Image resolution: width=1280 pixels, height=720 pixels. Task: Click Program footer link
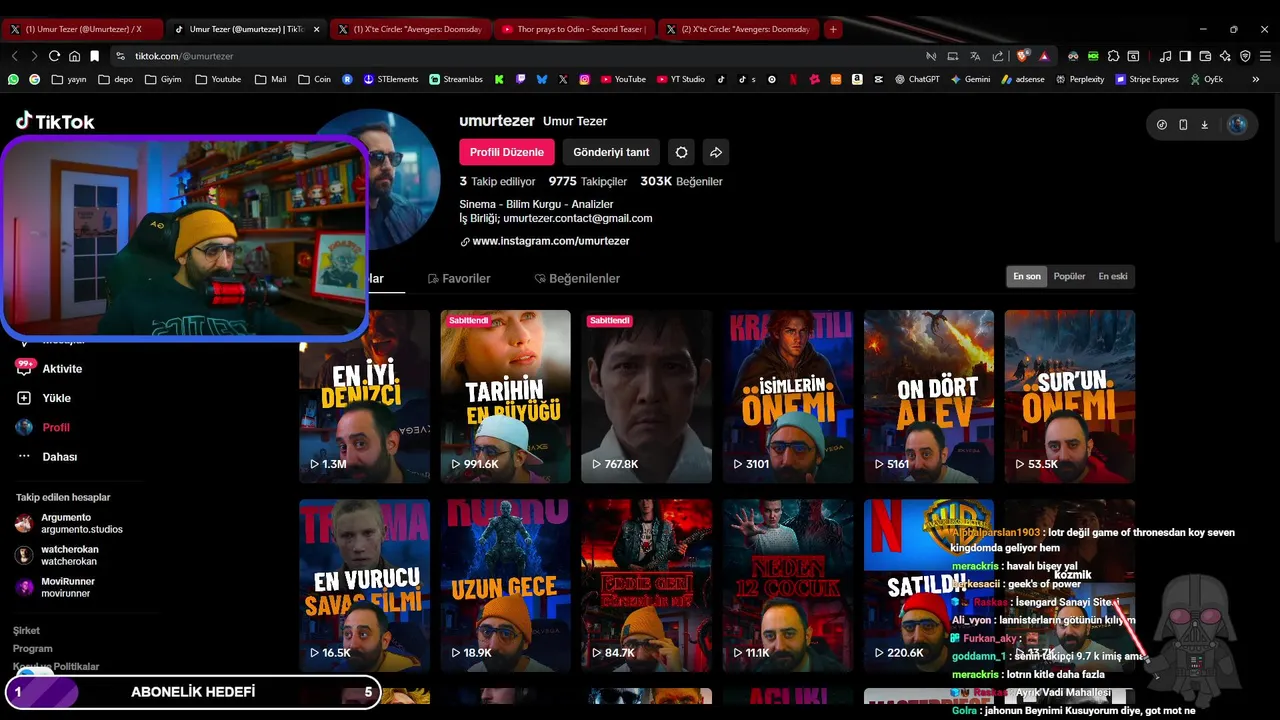33,649
